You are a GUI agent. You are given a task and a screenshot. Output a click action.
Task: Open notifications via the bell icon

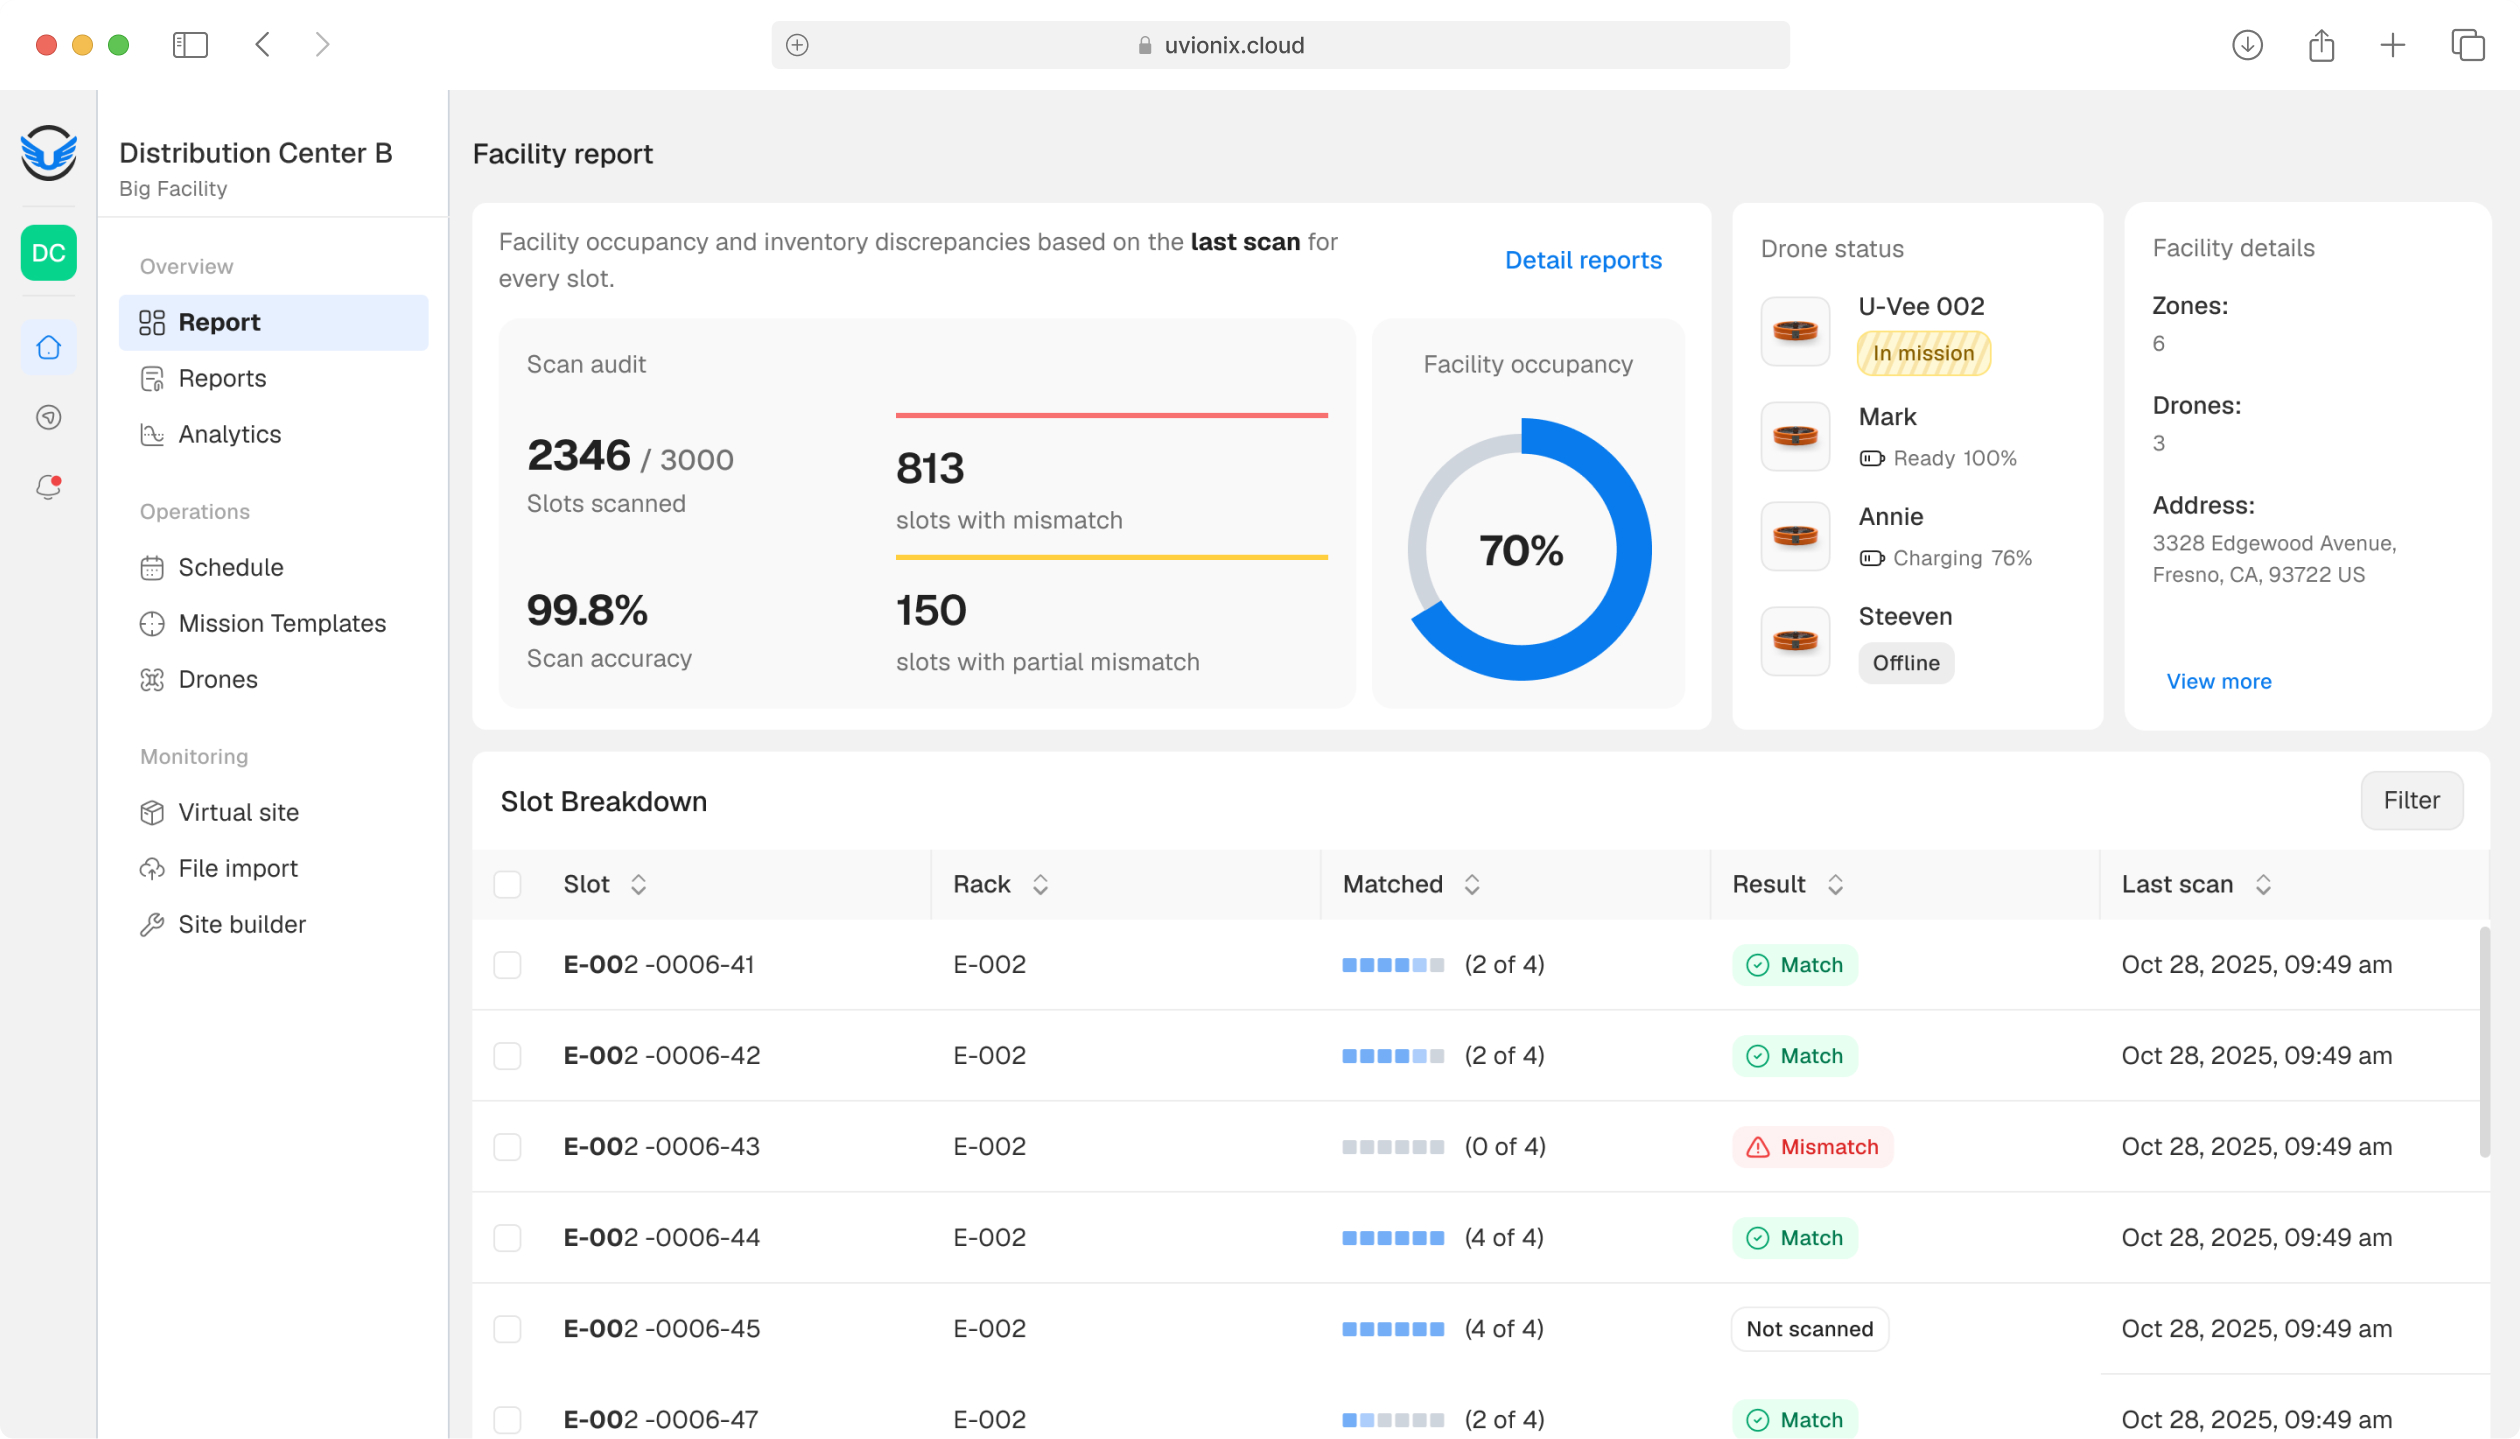48,487
